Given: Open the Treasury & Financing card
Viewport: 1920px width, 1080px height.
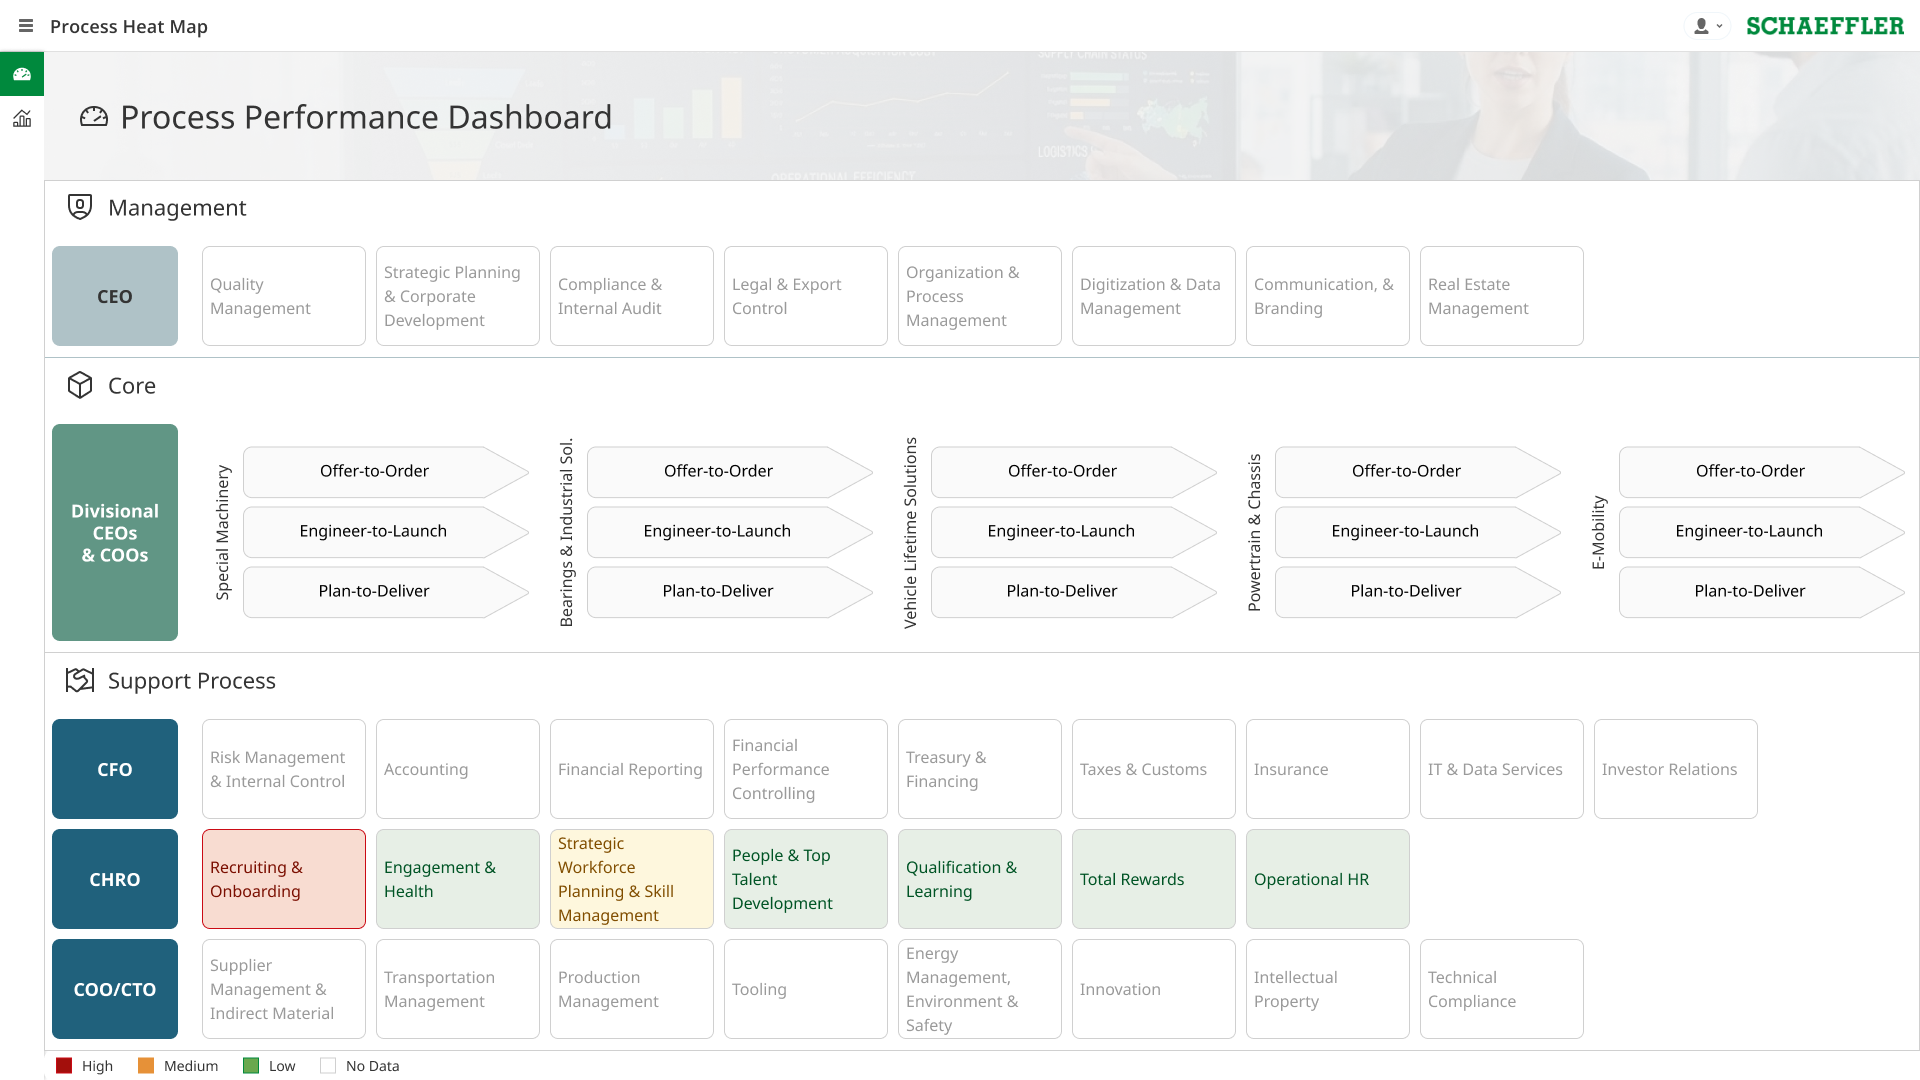Looking at the screenshot, I should pos(980,769).
